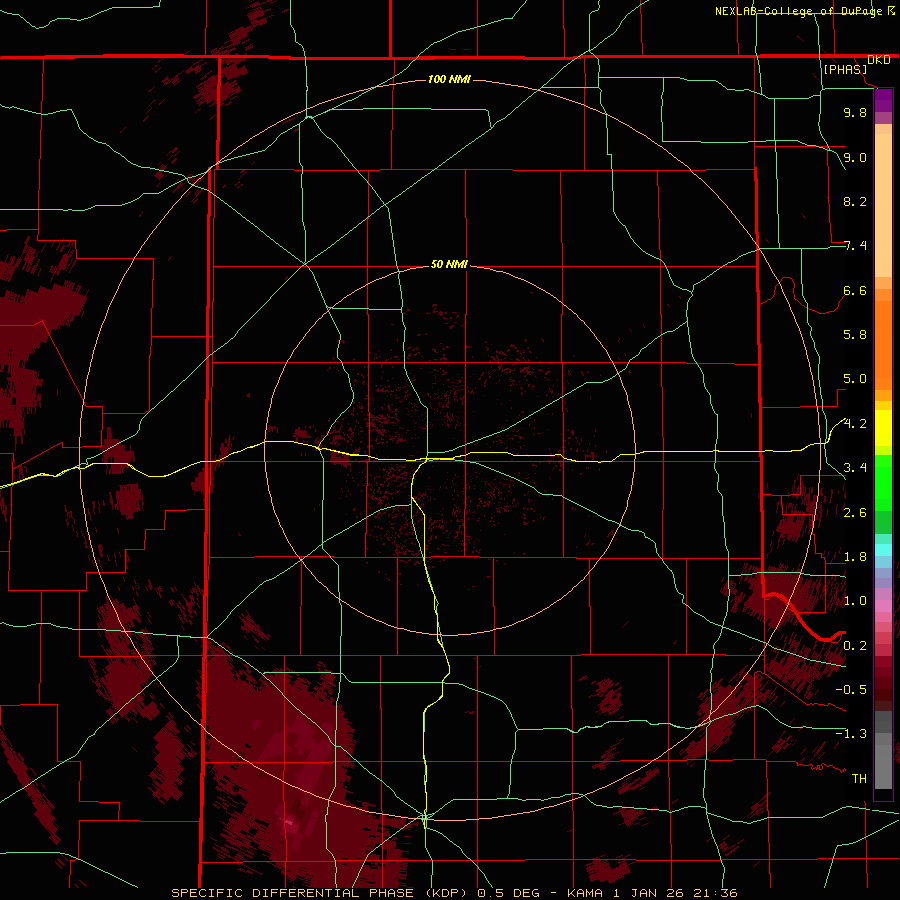Click the 6.6 scale value

tap(855, 290)
